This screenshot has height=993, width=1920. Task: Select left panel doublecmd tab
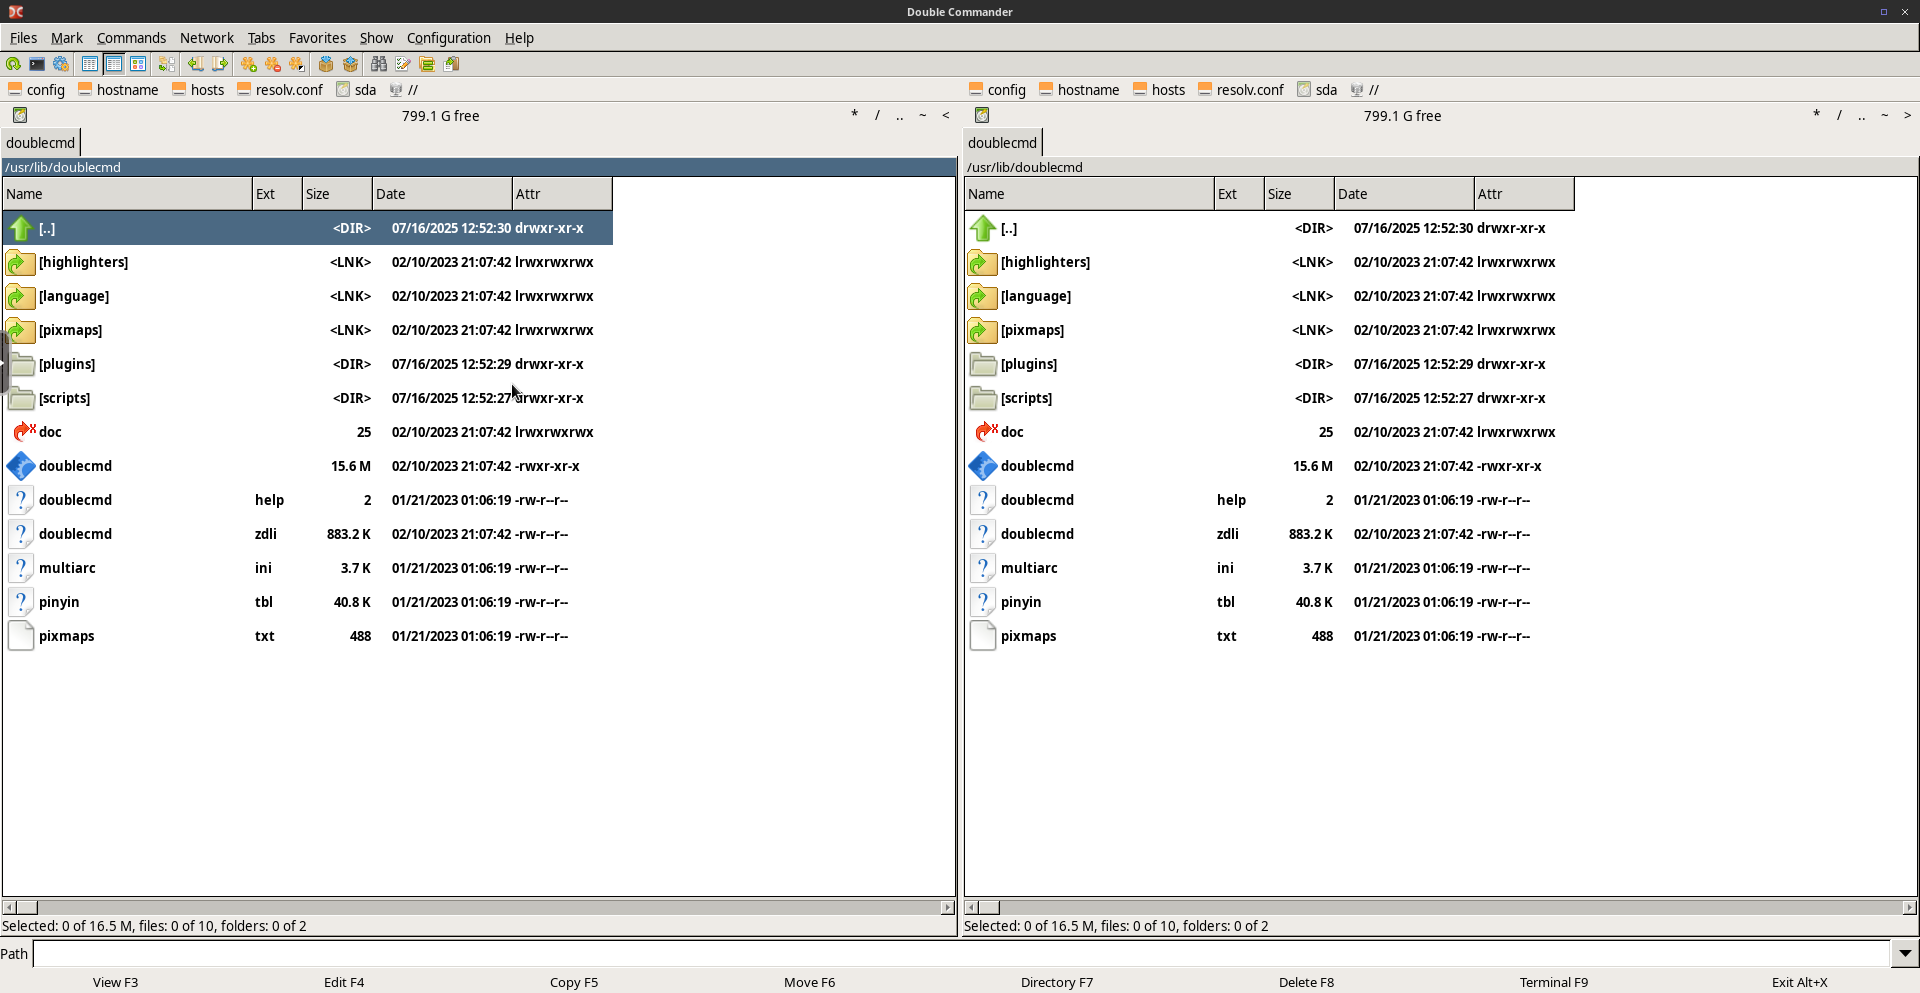tap(41, 143)
